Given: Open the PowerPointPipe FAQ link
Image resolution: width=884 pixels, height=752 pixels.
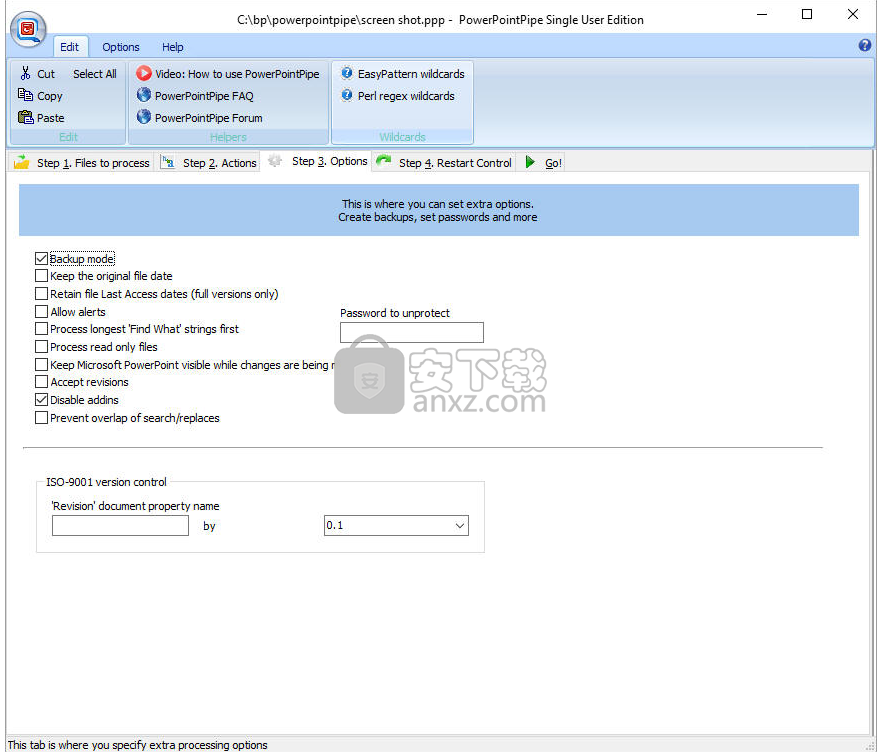Looking at the screenshot, I should tap(204, 96).
